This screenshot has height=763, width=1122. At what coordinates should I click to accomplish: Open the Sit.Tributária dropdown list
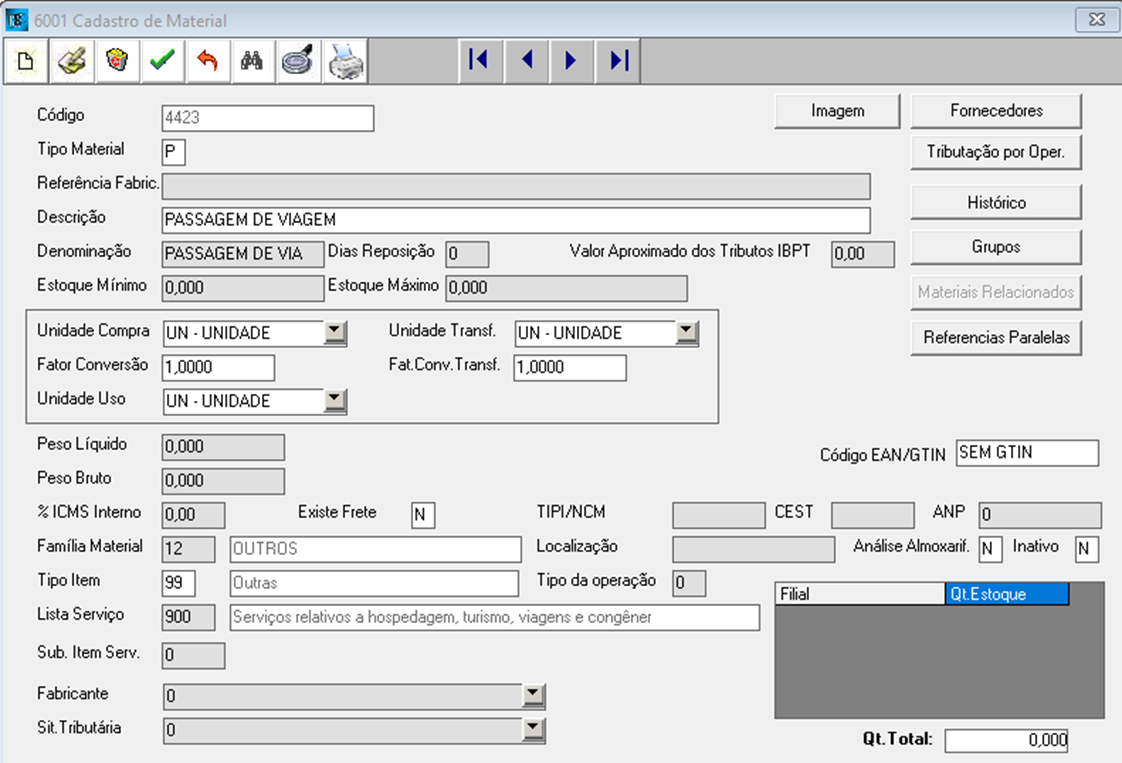[x=533, y=729]
